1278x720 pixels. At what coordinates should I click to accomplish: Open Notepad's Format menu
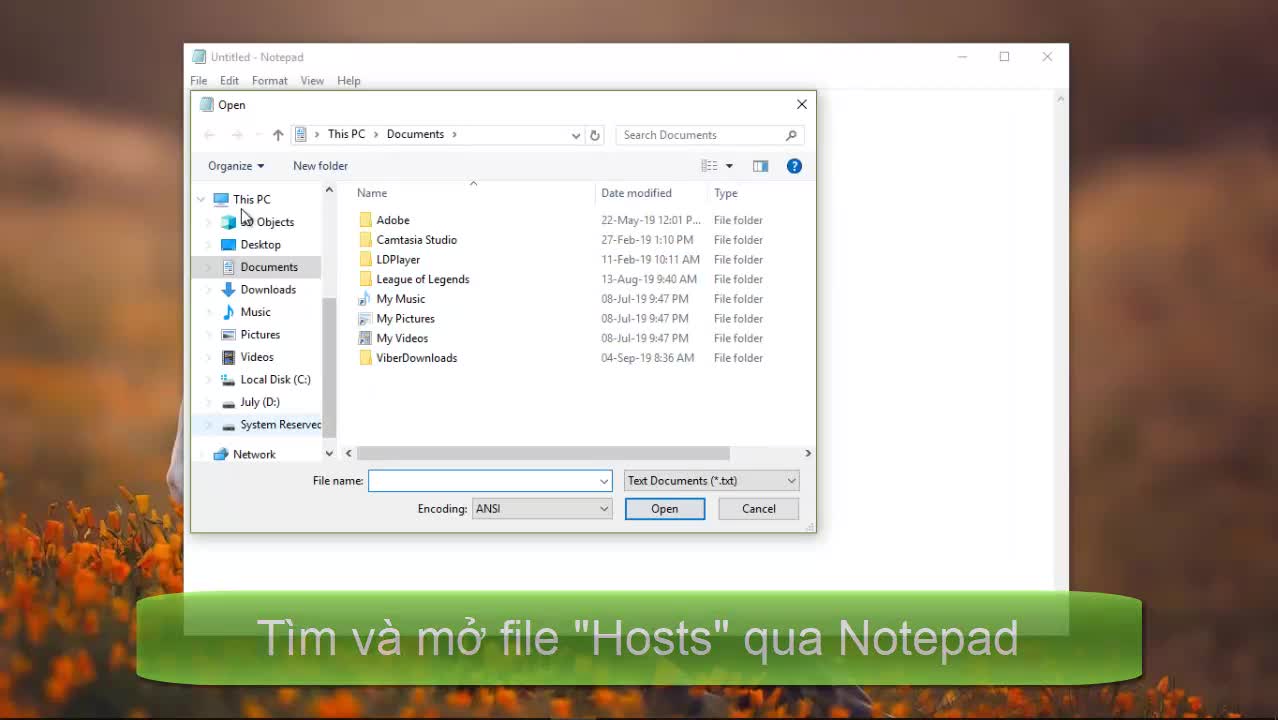pyautogui.click(x=269, y=81)
